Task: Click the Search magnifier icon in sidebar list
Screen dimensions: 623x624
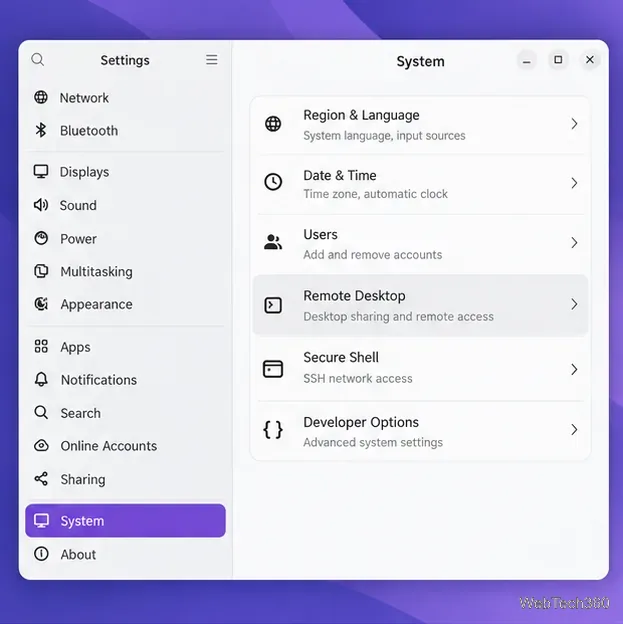Action: [41, 413]
